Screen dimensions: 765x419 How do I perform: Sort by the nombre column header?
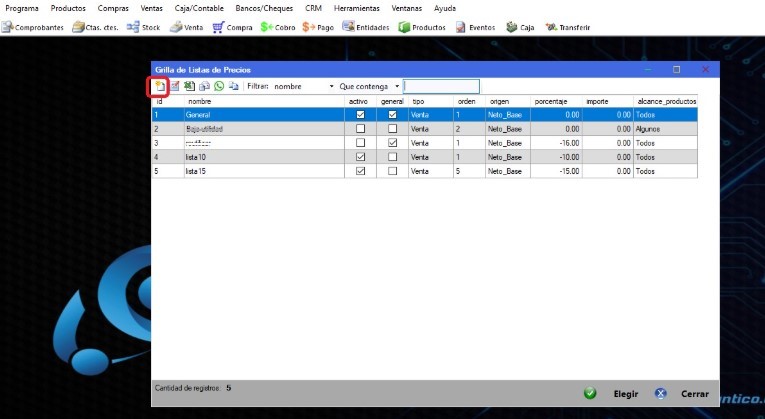[264, 101]
